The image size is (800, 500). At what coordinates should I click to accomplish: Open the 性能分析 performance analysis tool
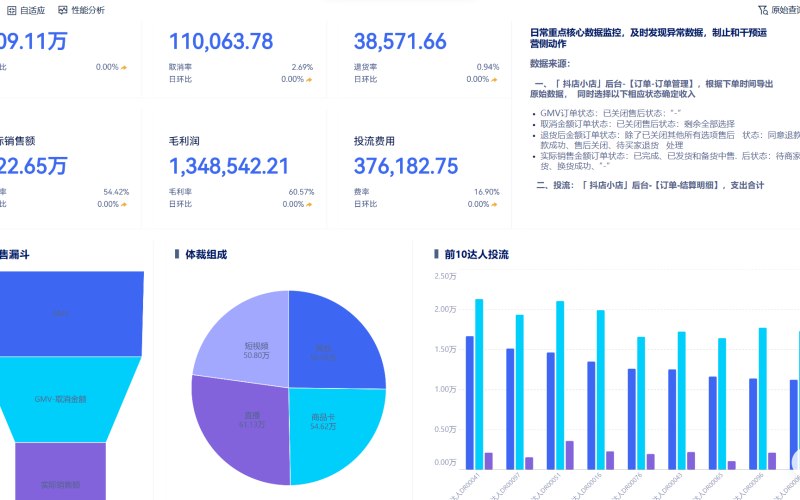tap(82, 10)
